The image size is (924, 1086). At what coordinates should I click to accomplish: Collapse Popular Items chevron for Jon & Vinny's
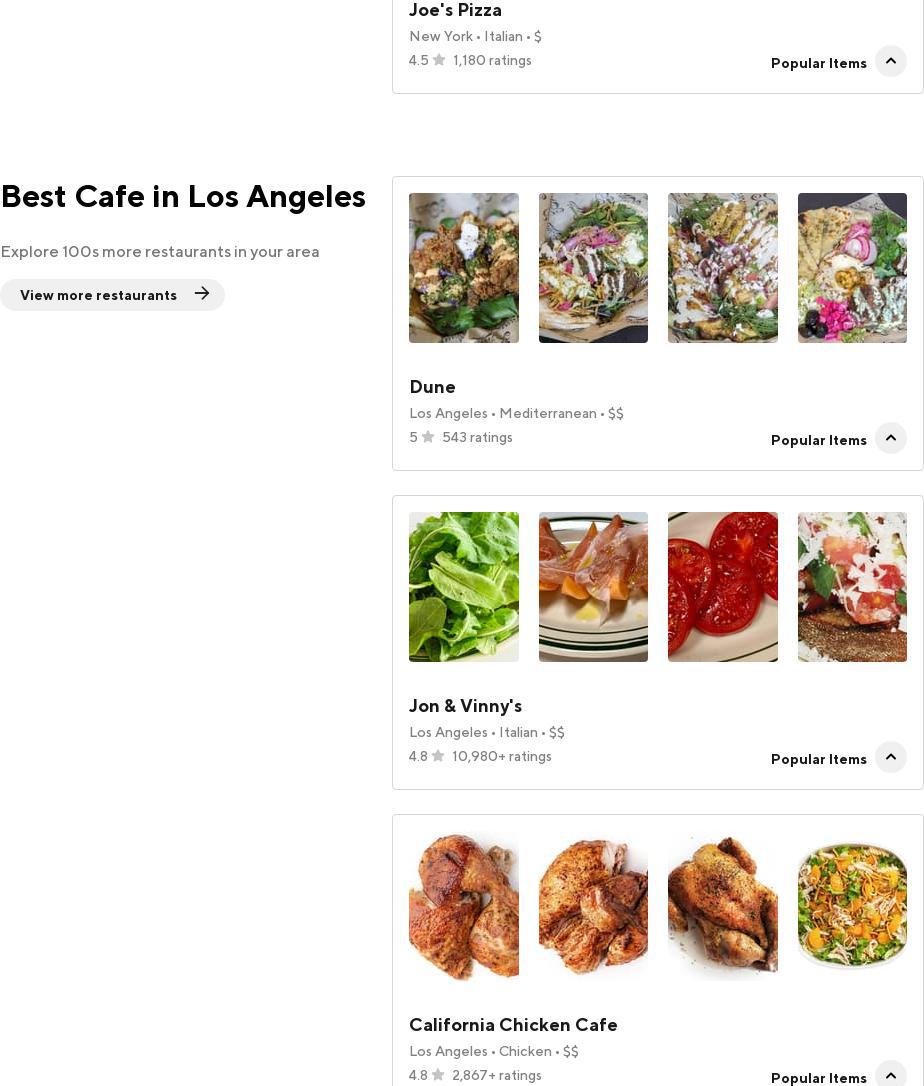[x=890, y=757]
